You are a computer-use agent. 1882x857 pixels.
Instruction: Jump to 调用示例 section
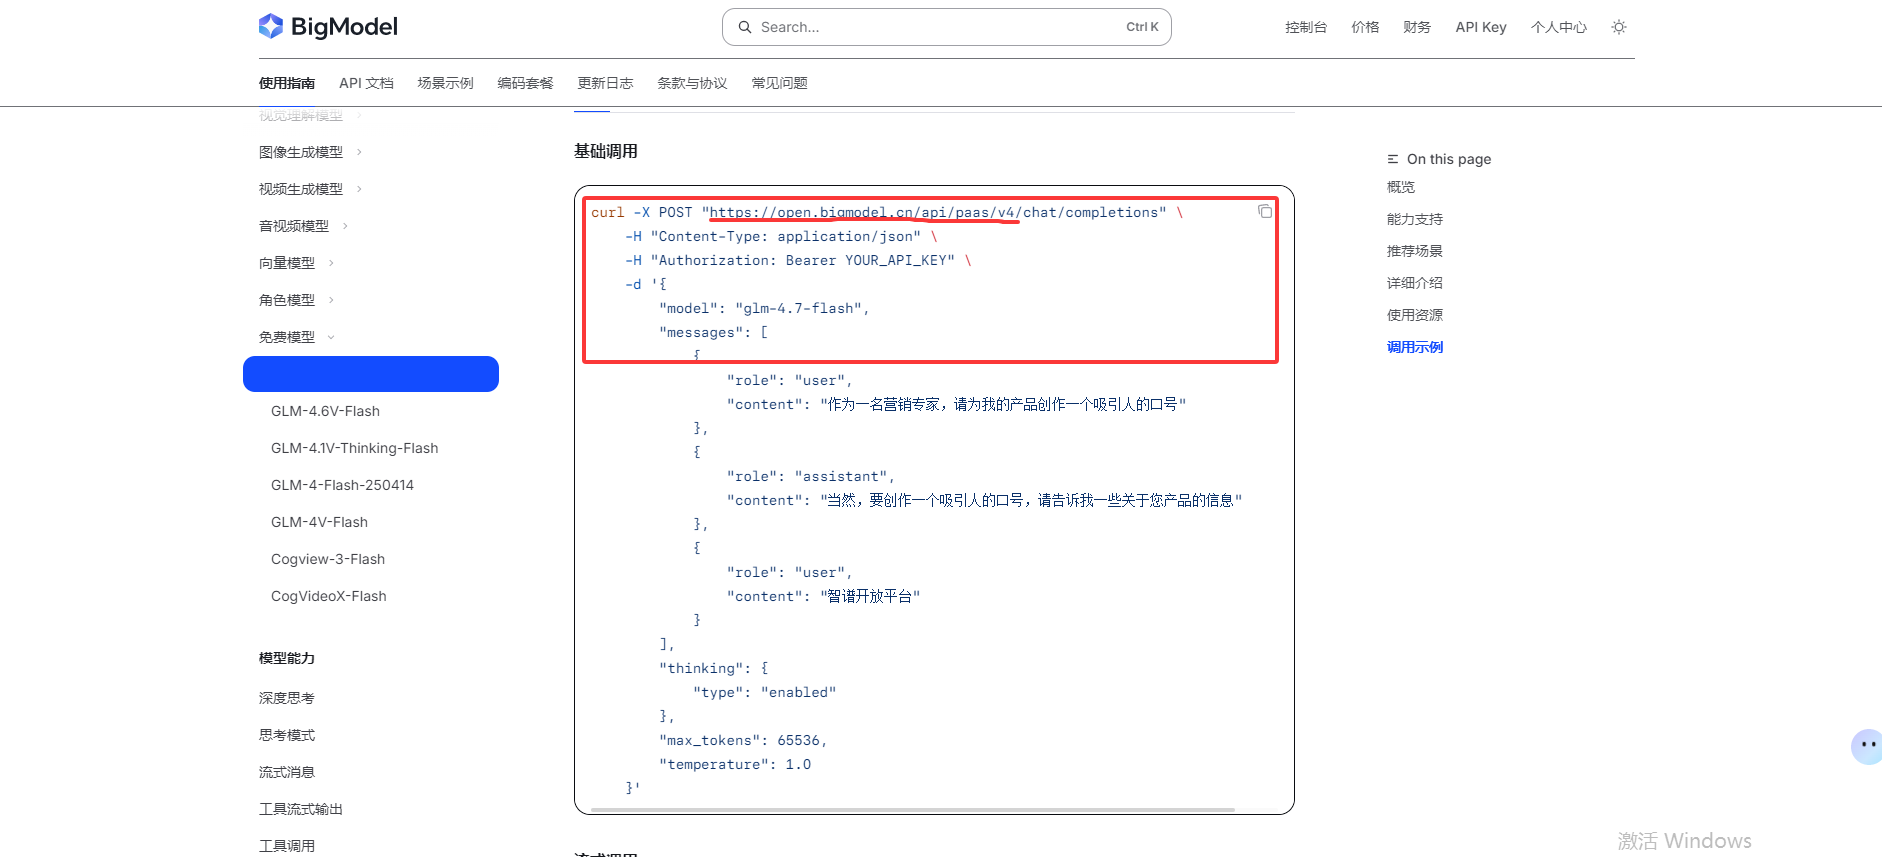click(x=1415, y=347)
